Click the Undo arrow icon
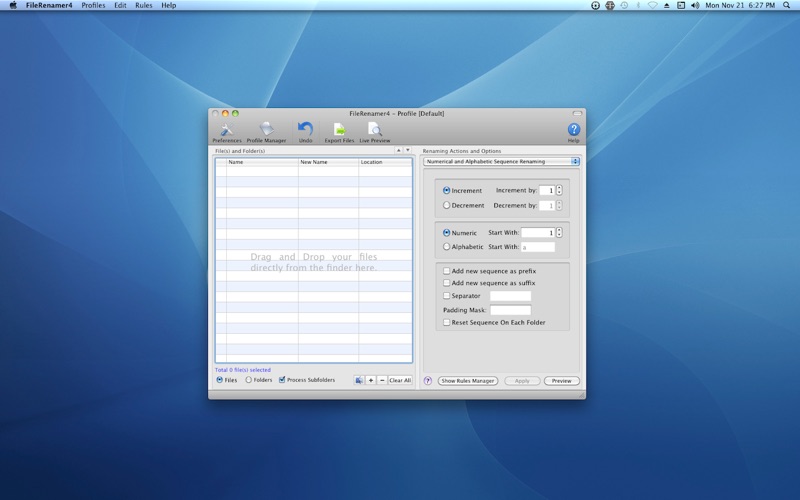The image size is (800, 500). tap(305, 129)
